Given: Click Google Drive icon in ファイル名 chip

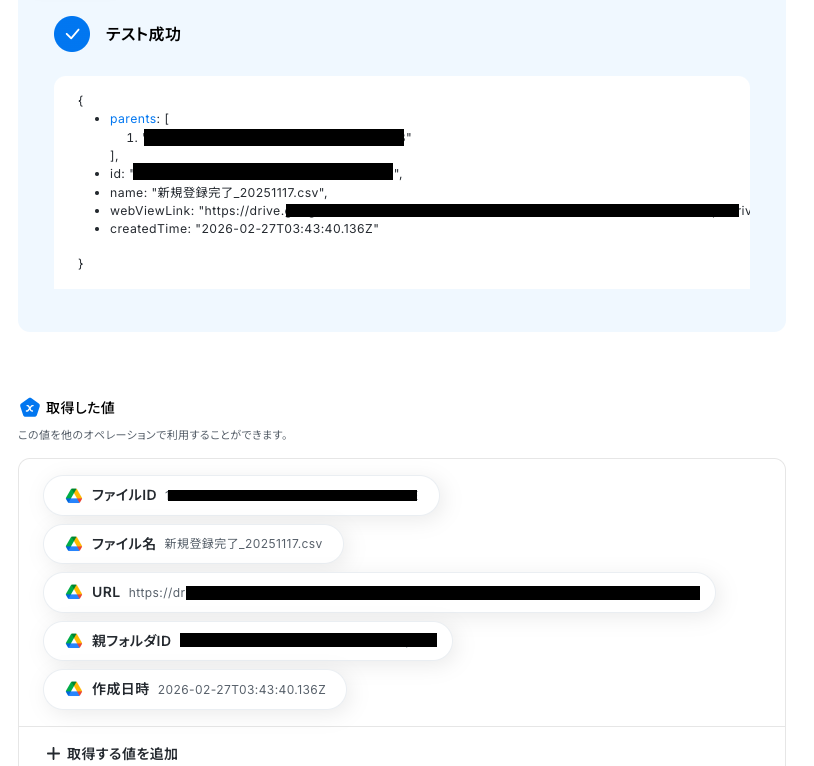Looking at the screenshot, I should (x=74, y=544).
